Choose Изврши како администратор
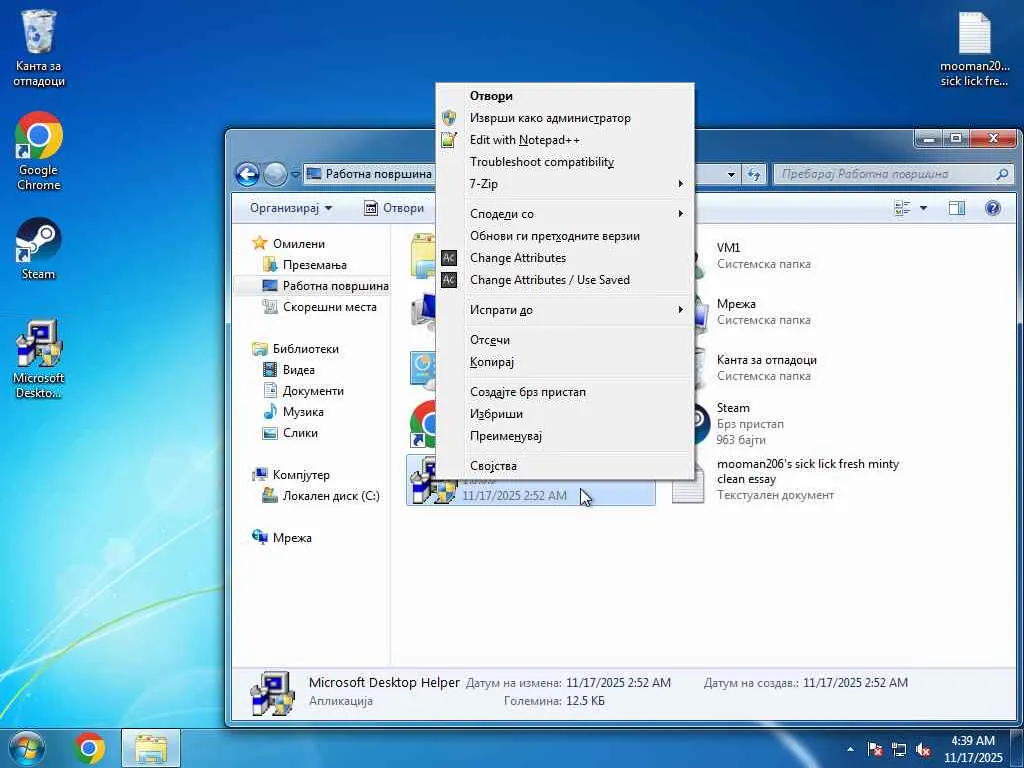Image resolution: width=1024 pixels, height=768 pixels. (x=565, y=118)
